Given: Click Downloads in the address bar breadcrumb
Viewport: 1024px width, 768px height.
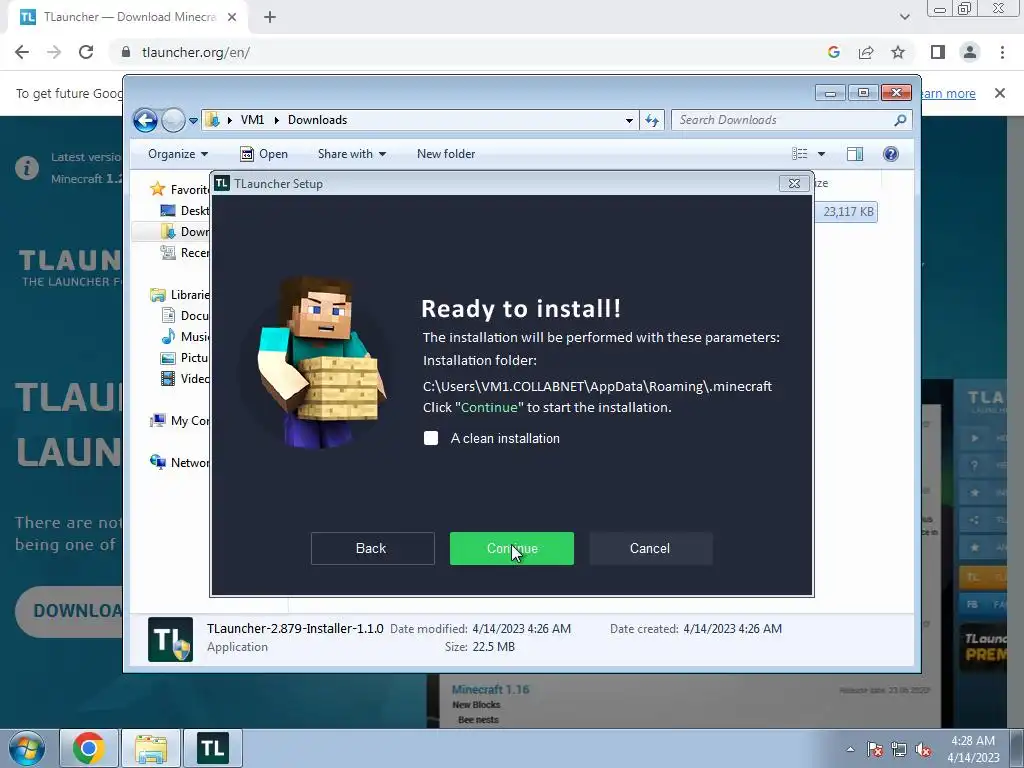Looking at the screenshot, I should [x=317, y=120].
